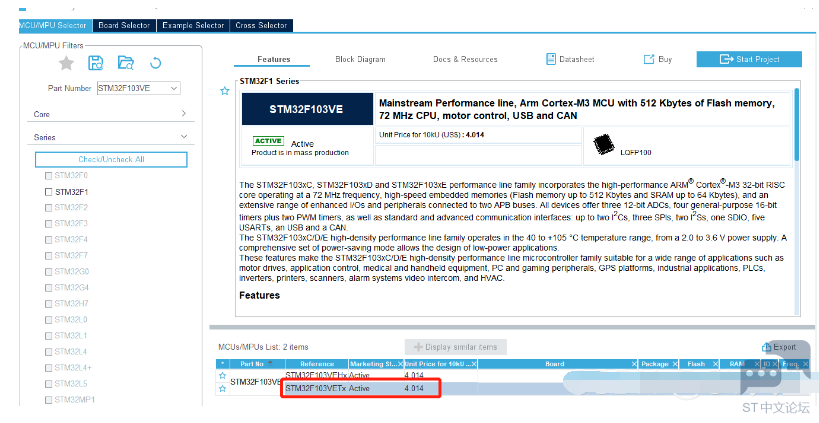Tick the STM32F2 series checkbox
Screen dimensions: 819x423
tap(49, 208)
